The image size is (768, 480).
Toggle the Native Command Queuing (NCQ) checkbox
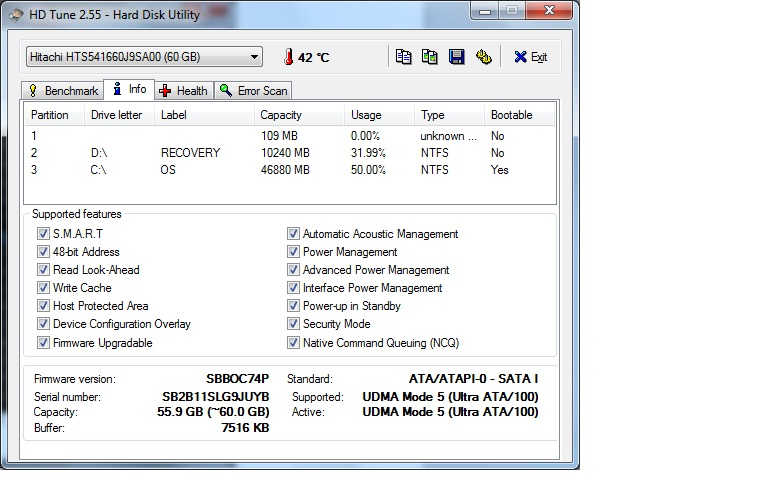[293, 342]
